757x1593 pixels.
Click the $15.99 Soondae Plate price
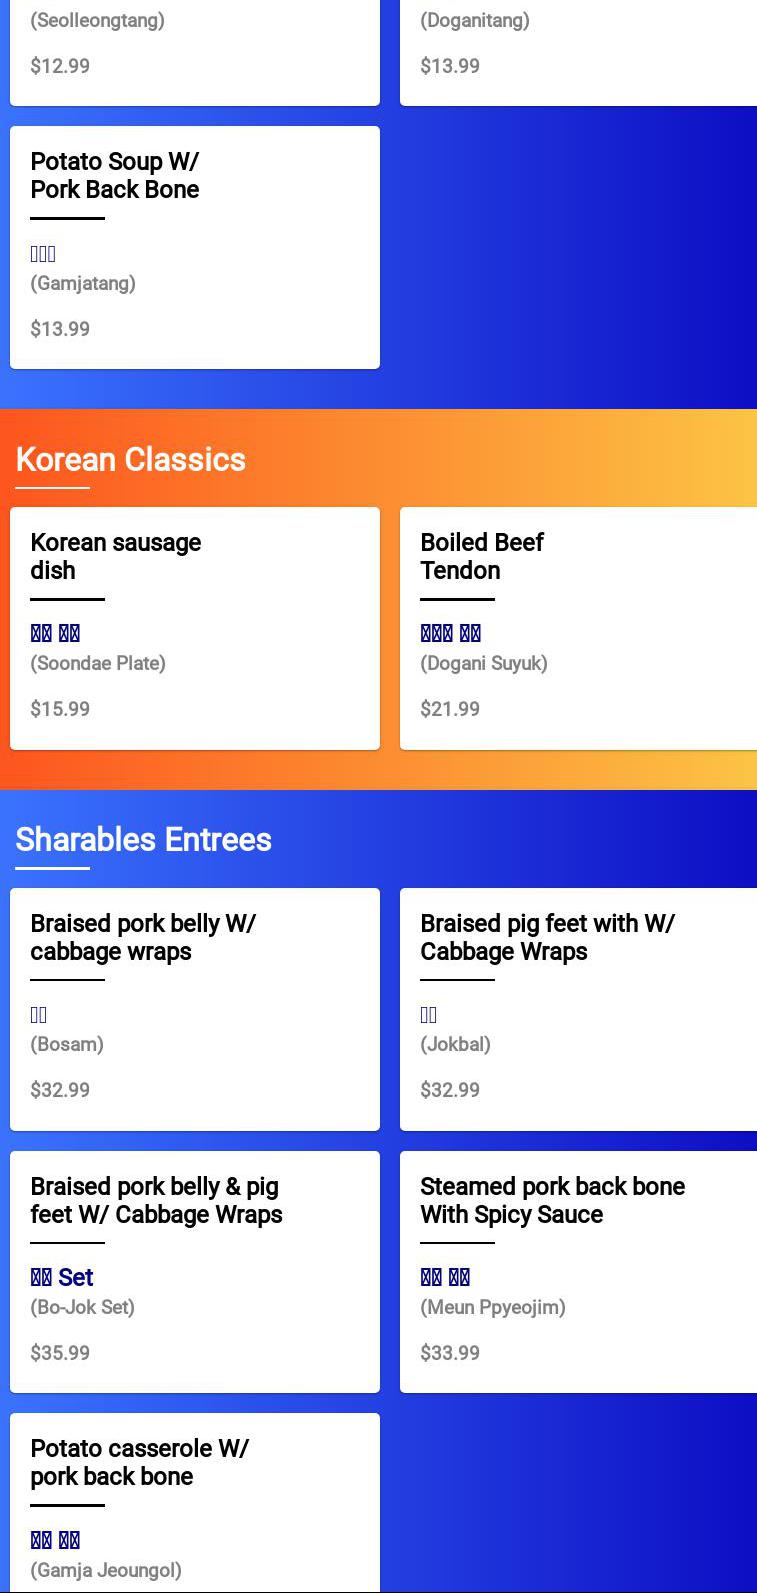coord(60,709)
